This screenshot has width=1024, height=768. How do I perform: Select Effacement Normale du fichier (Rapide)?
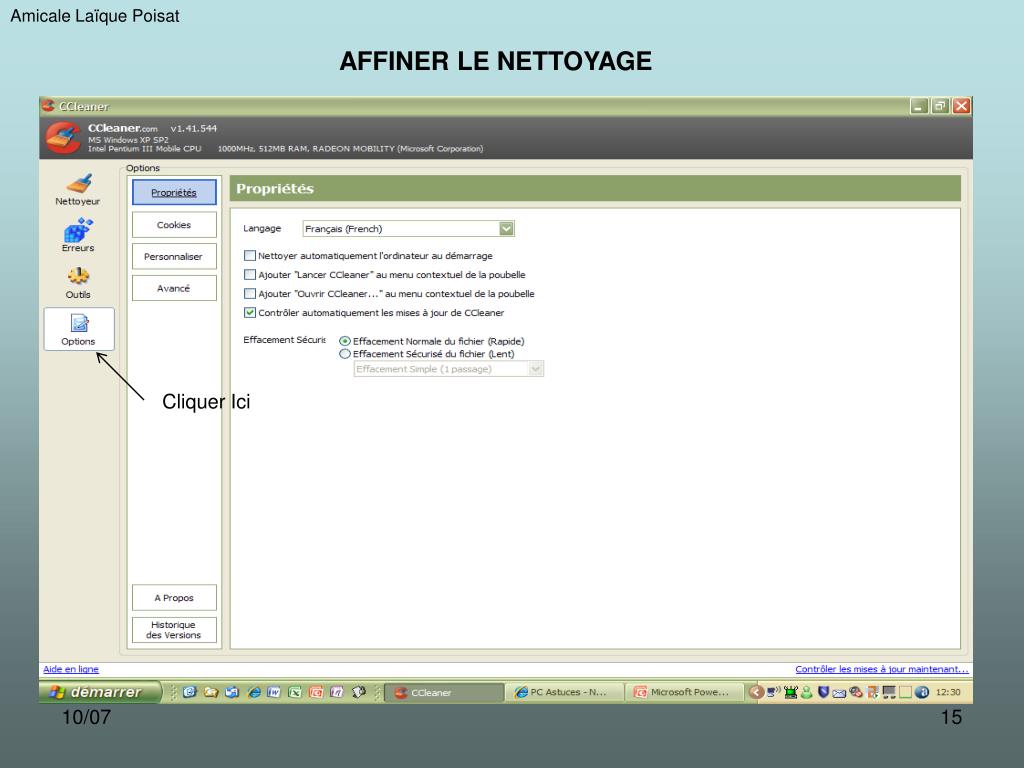click(345, 341)
